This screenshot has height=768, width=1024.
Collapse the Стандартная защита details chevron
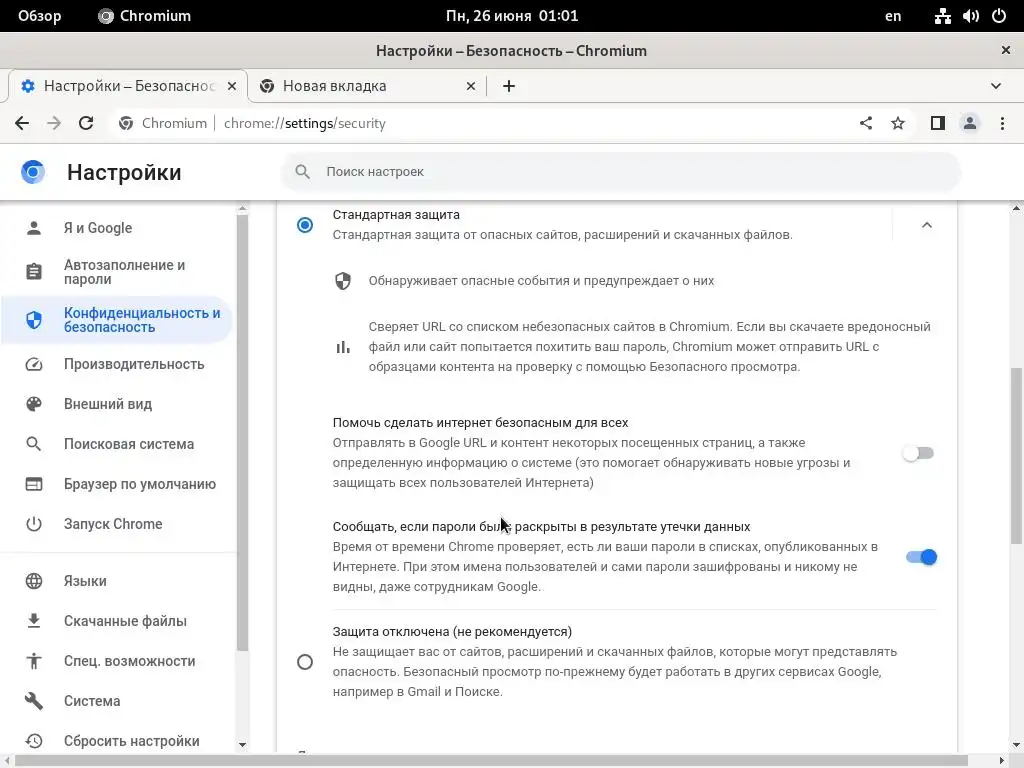tap(927, 225)
